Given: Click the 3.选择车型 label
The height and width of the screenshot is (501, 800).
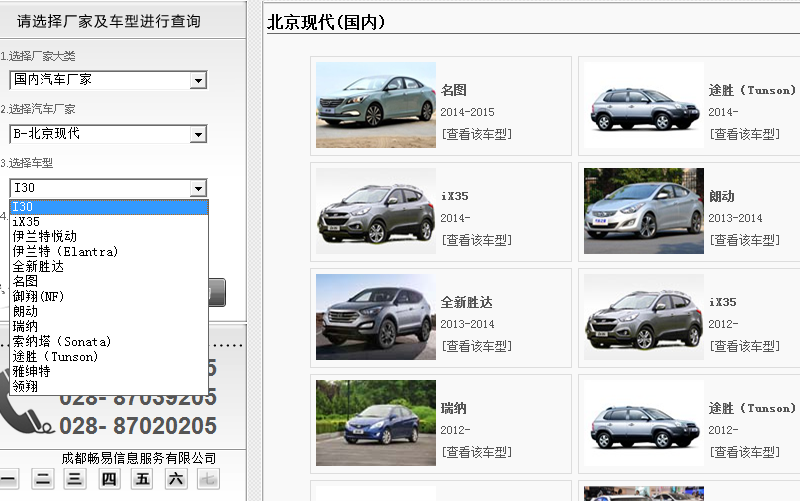Looking at the screenshot, I should click(x=27, y=163).
